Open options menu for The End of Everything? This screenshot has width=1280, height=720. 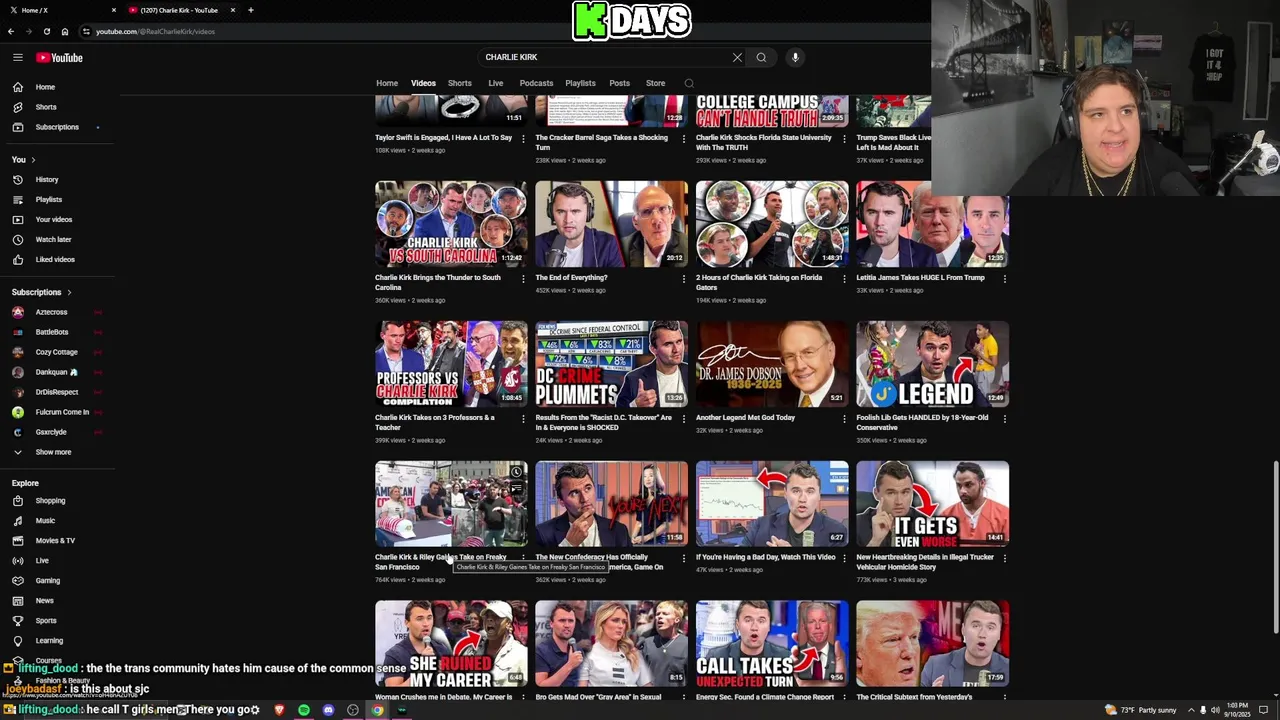coord(683,279)
